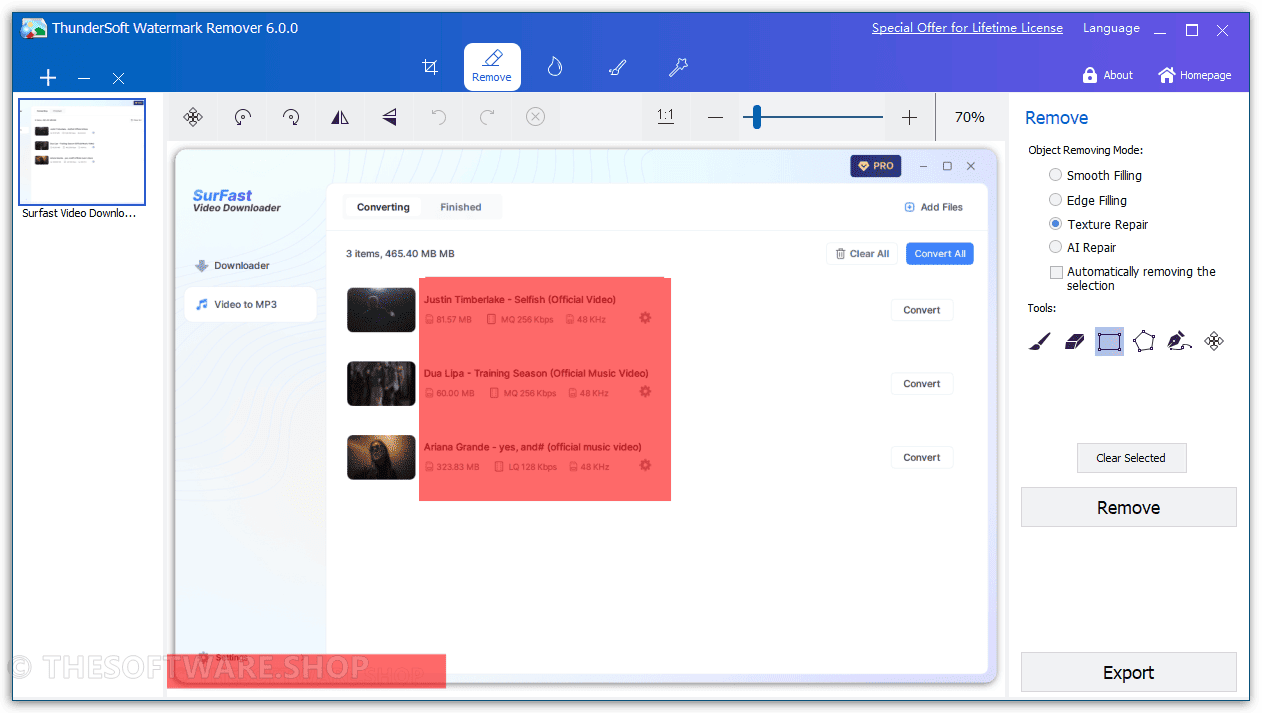Click the 70% zoom value
Screen dimensions: 1262x713
(x=969, y=117)
